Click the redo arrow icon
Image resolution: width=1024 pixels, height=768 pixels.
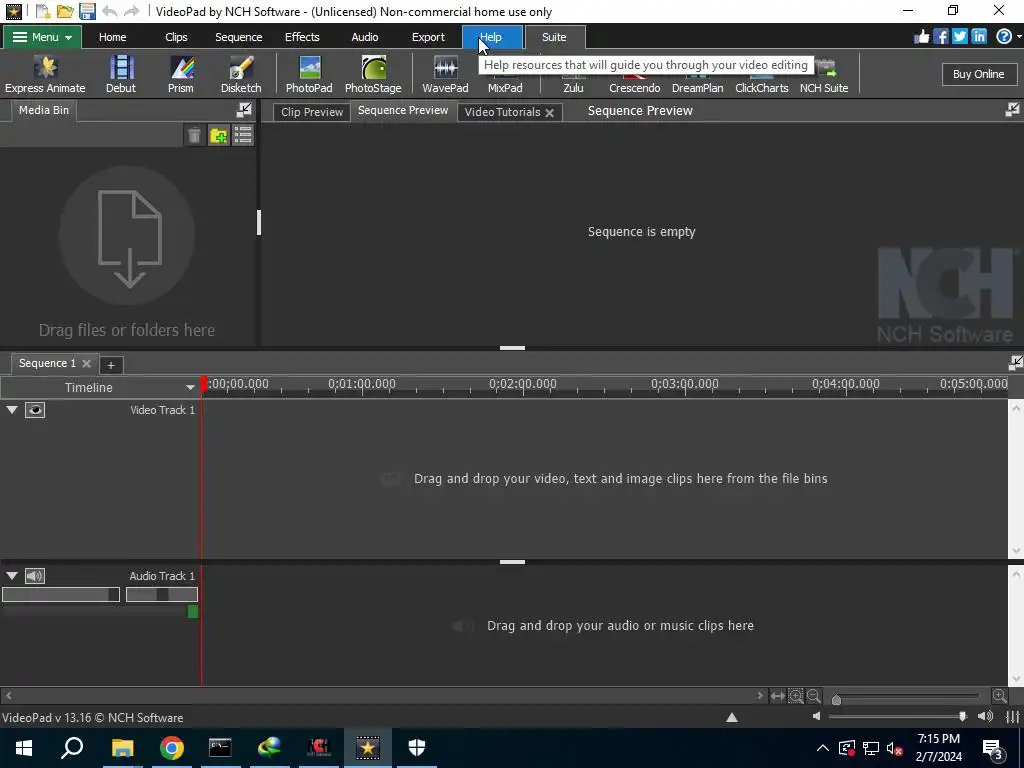131,11
